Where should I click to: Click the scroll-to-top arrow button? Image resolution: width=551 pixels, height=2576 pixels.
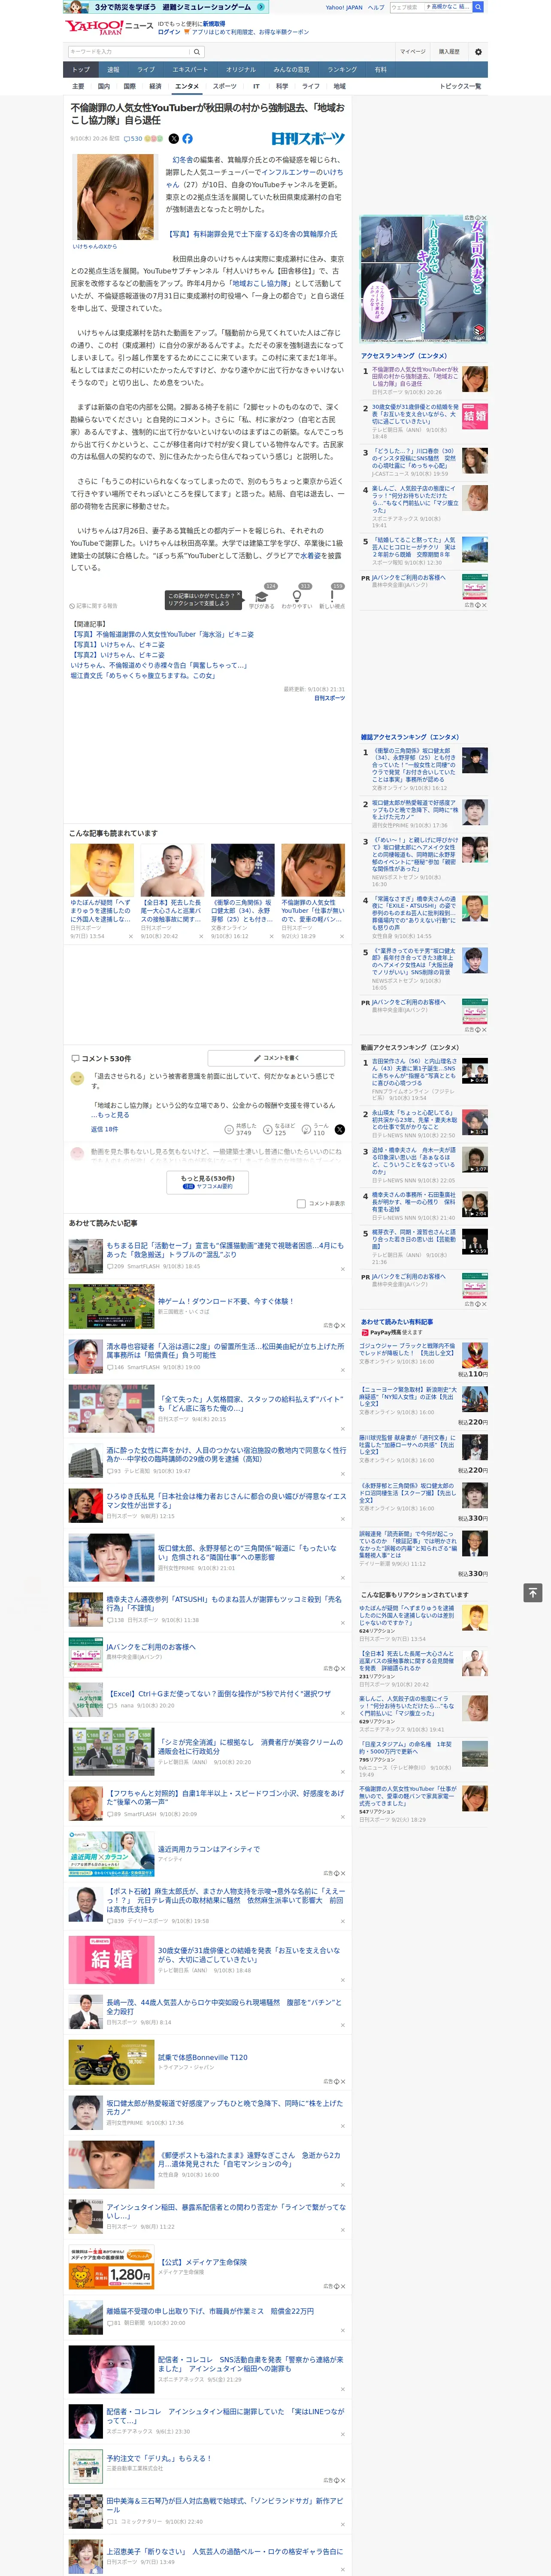(533, 1593)
